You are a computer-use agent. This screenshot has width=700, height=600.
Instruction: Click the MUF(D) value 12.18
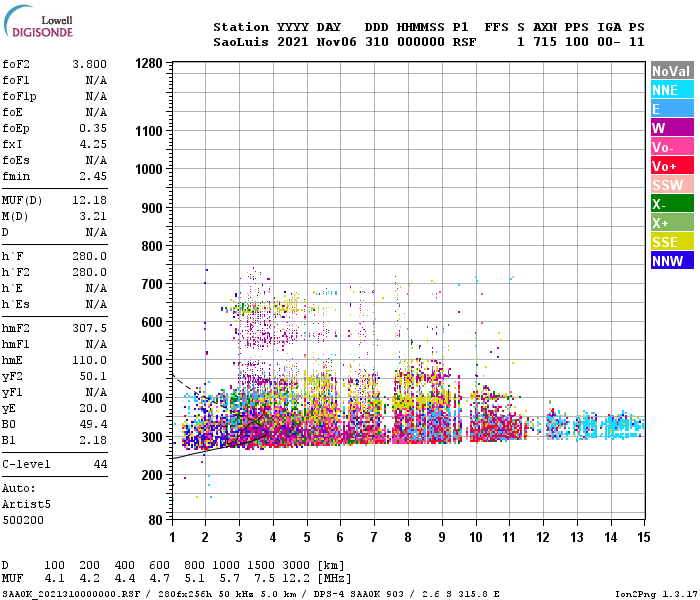click(x=89, y=200)
